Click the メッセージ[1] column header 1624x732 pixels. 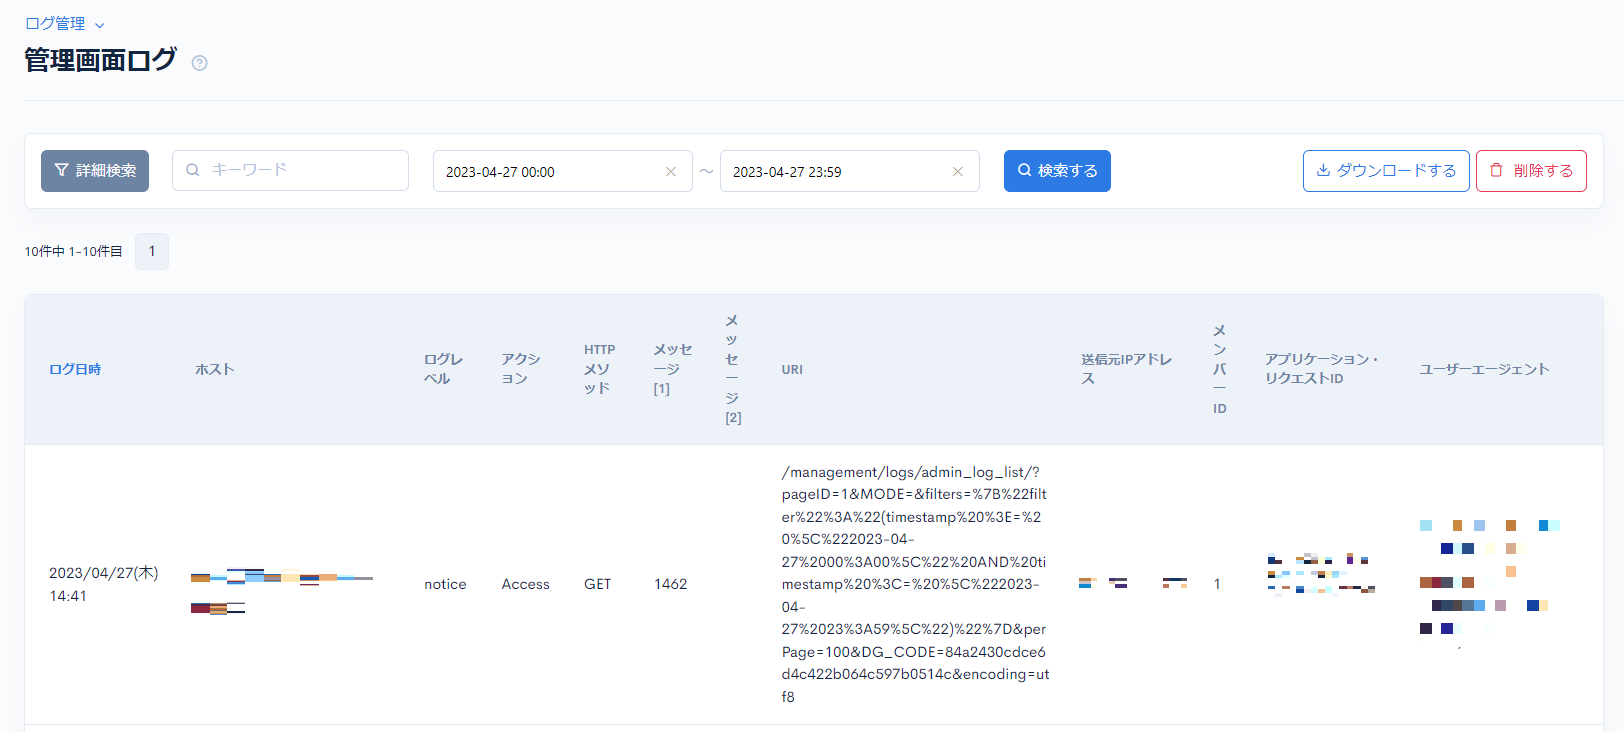coord(672,369)
